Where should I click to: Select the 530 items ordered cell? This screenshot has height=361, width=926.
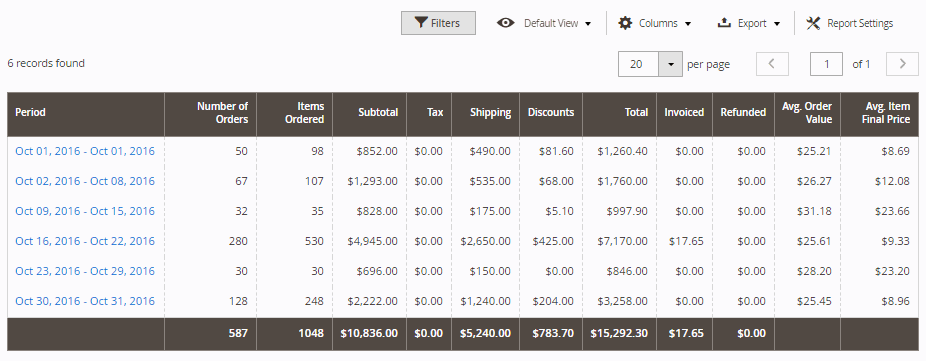pyautogui.click(x=294, y=241)
